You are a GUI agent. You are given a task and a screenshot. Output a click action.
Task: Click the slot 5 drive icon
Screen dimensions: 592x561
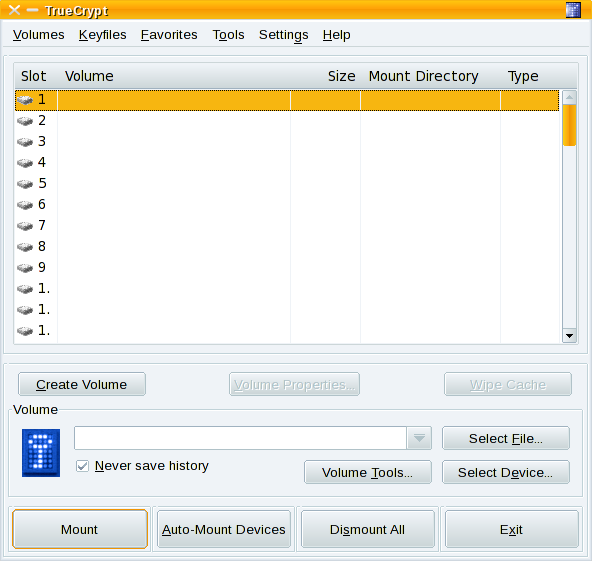[25, 184]
